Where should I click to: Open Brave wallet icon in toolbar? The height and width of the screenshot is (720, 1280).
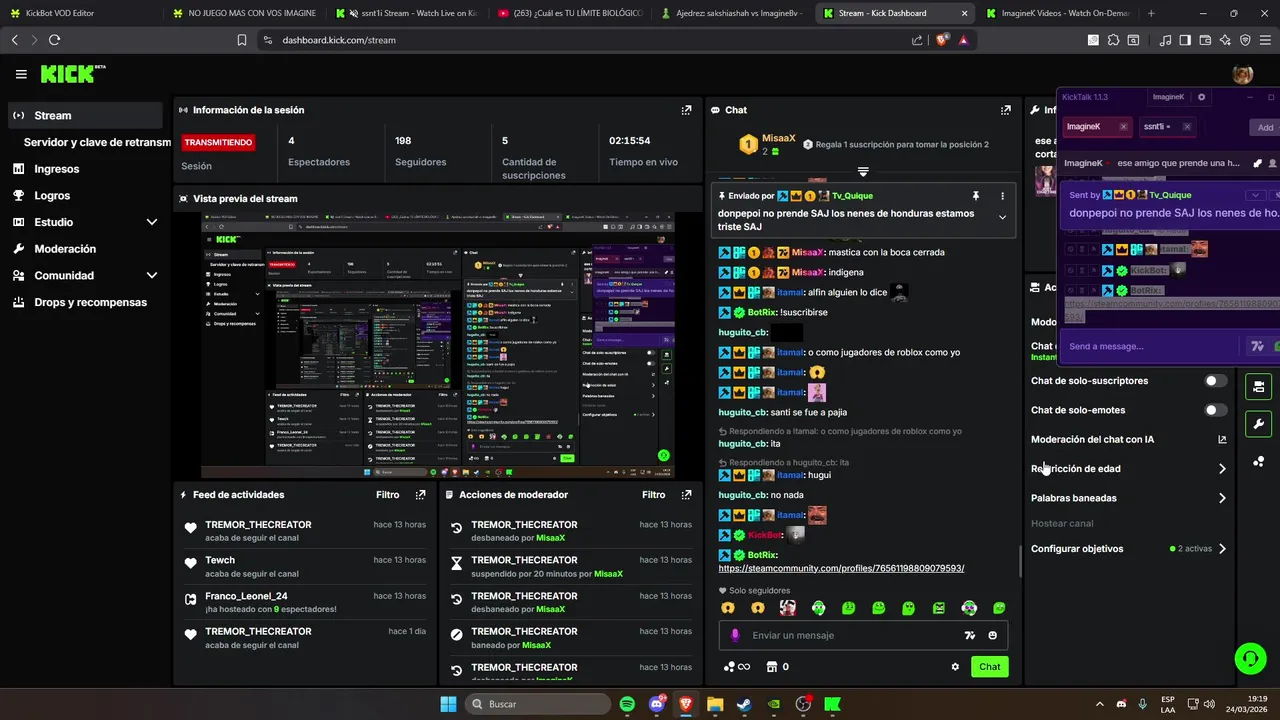tap(1205, 40)
